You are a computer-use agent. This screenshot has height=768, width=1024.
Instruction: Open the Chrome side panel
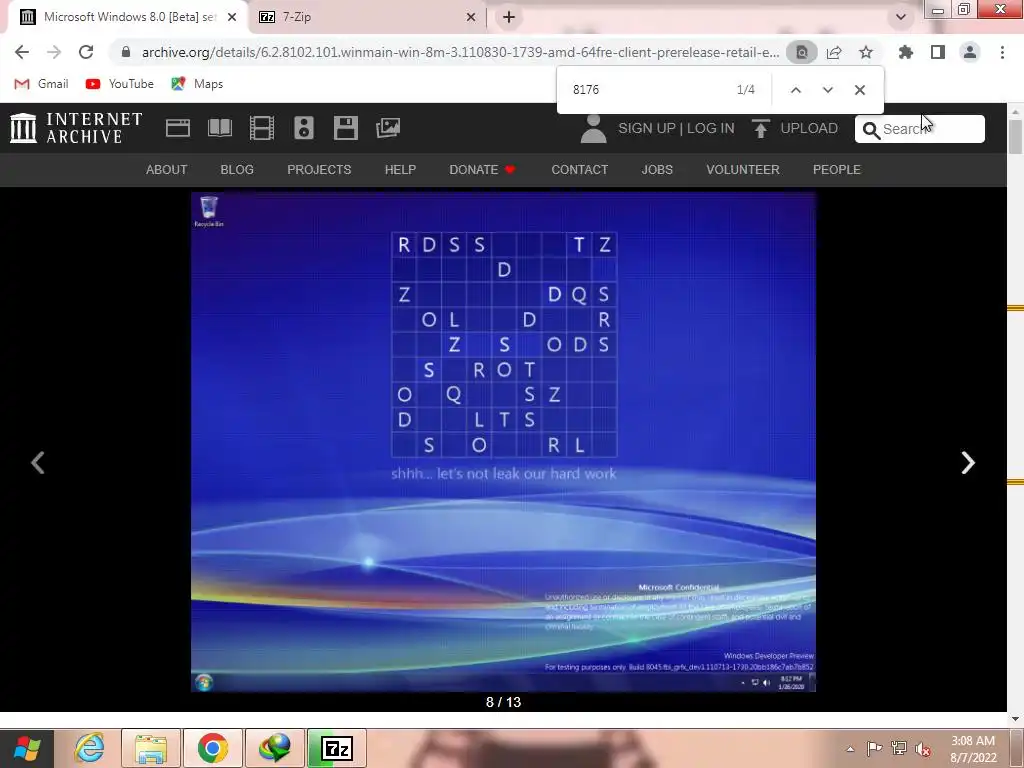coord(938,52)
